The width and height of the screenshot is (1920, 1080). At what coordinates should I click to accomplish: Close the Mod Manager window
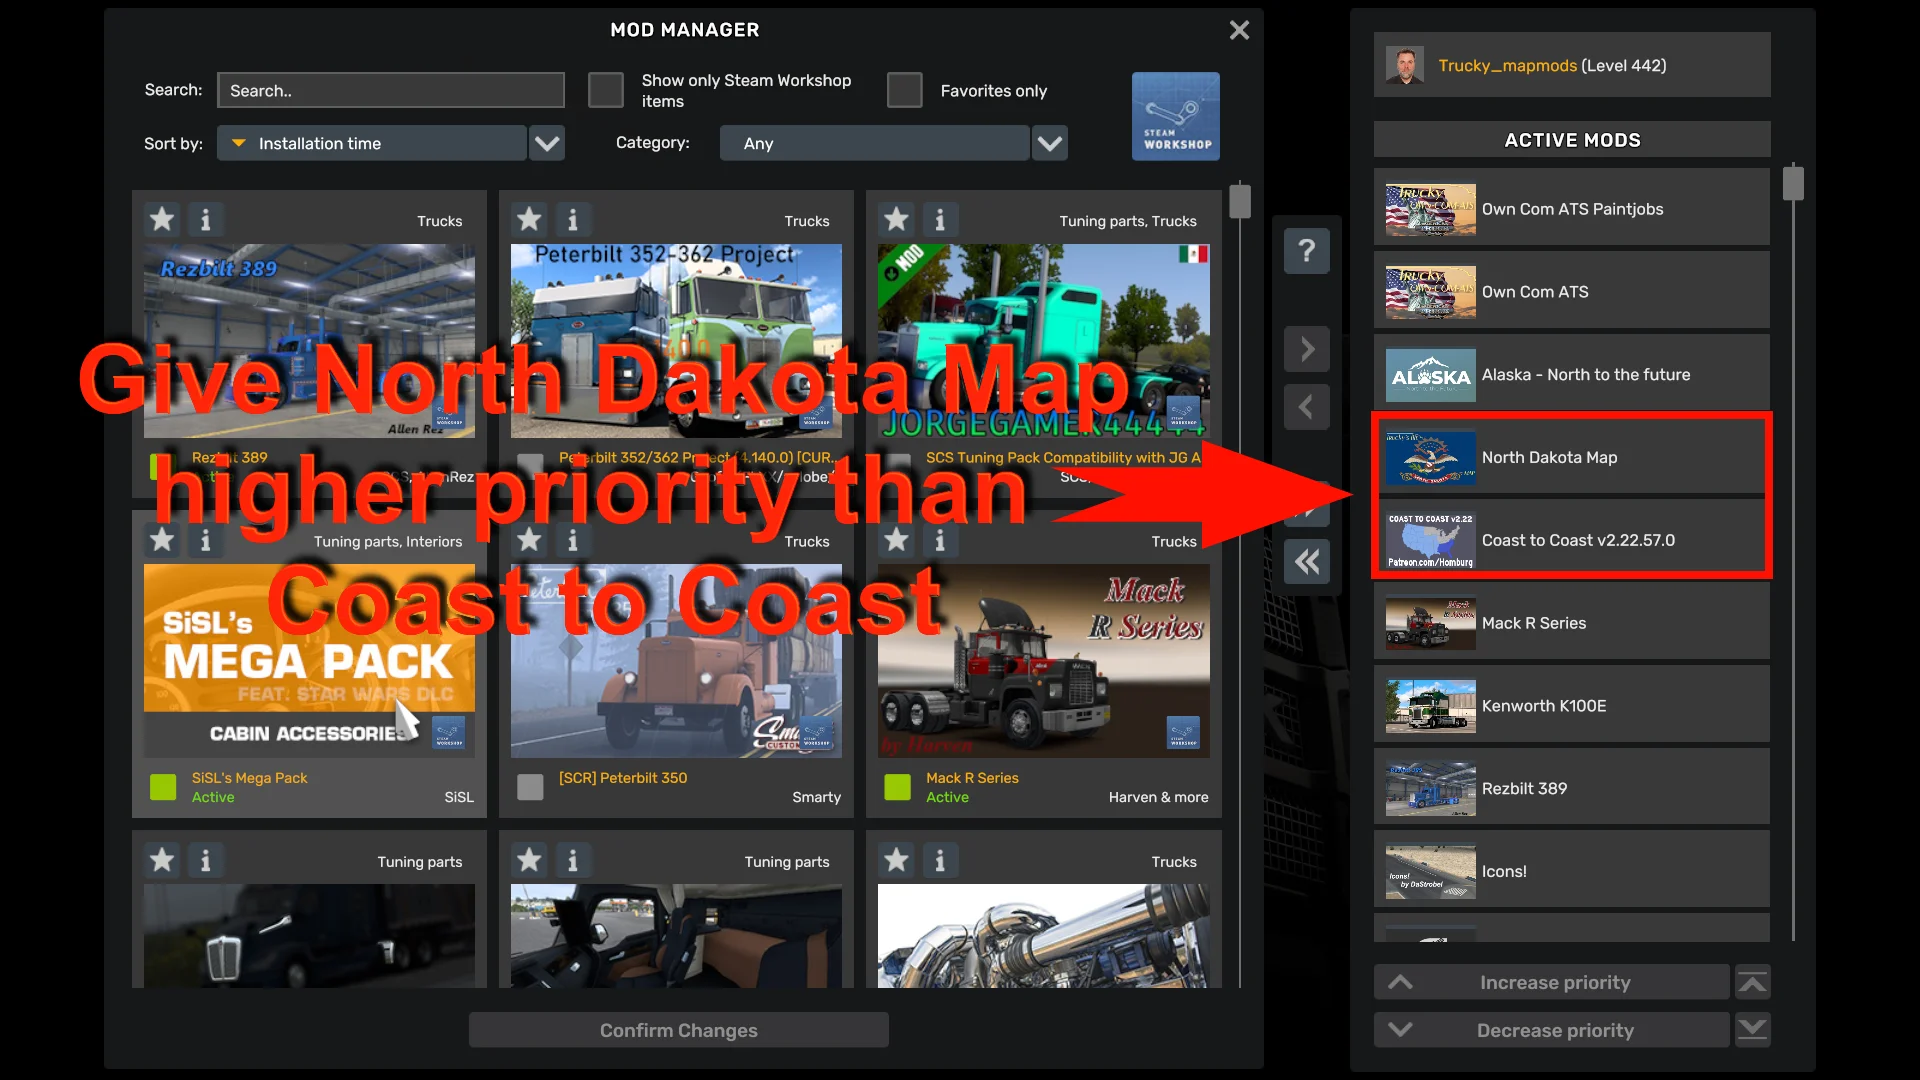pos(1239,30)
